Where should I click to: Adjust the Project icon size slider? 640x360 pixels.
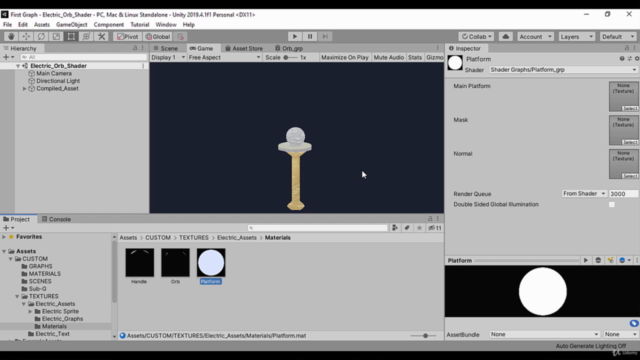(424, 336)
